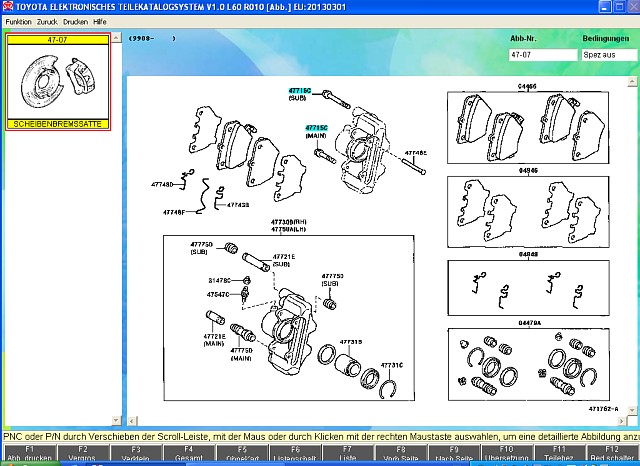Select highlighted part code 47715C (MAIN)
The height and width of the screenshot is (466, 640).
coord(316,128)
